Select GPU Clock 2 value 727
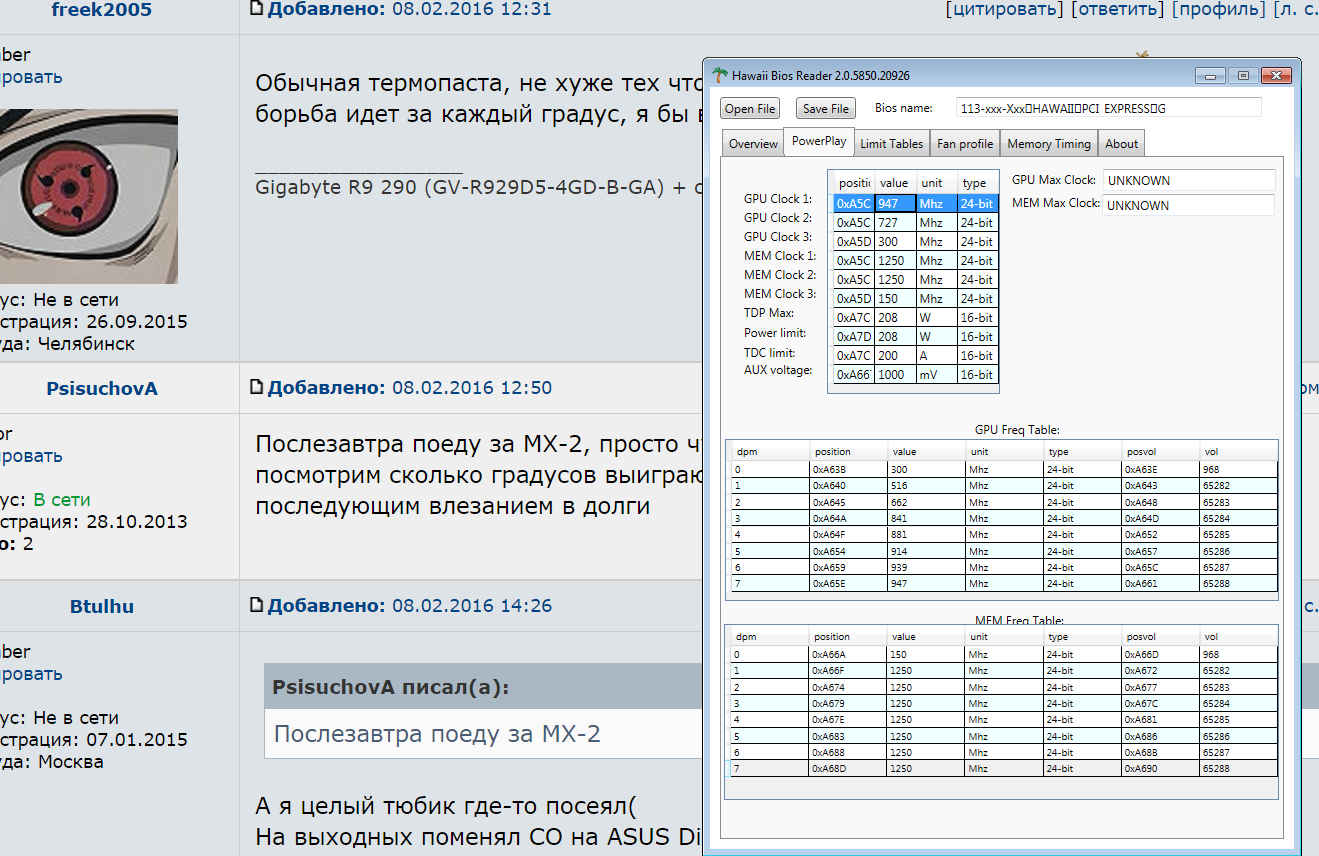Screen dimensions: 1319x856 click(x=896, y=222)
